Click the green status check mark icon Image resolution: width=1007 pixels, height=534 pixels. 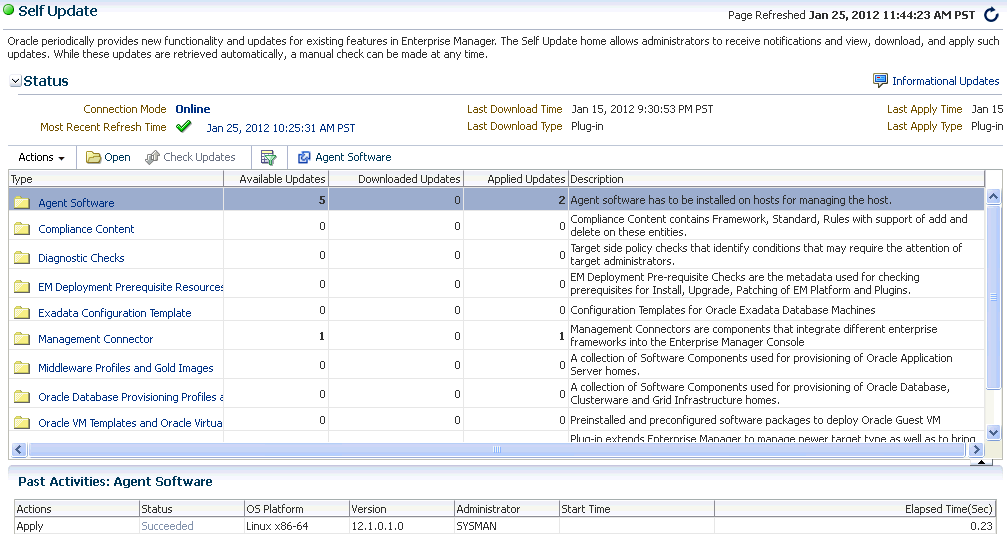183,127
